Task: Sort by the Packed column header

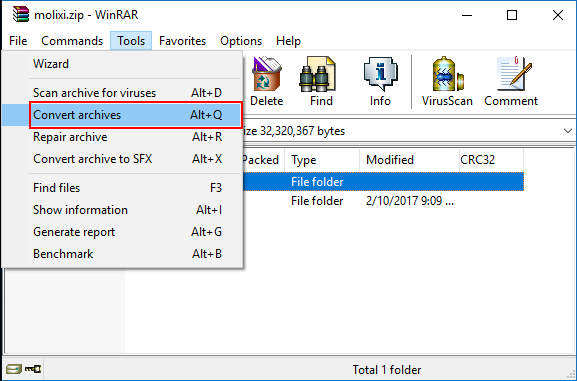Action: [263, 160]
